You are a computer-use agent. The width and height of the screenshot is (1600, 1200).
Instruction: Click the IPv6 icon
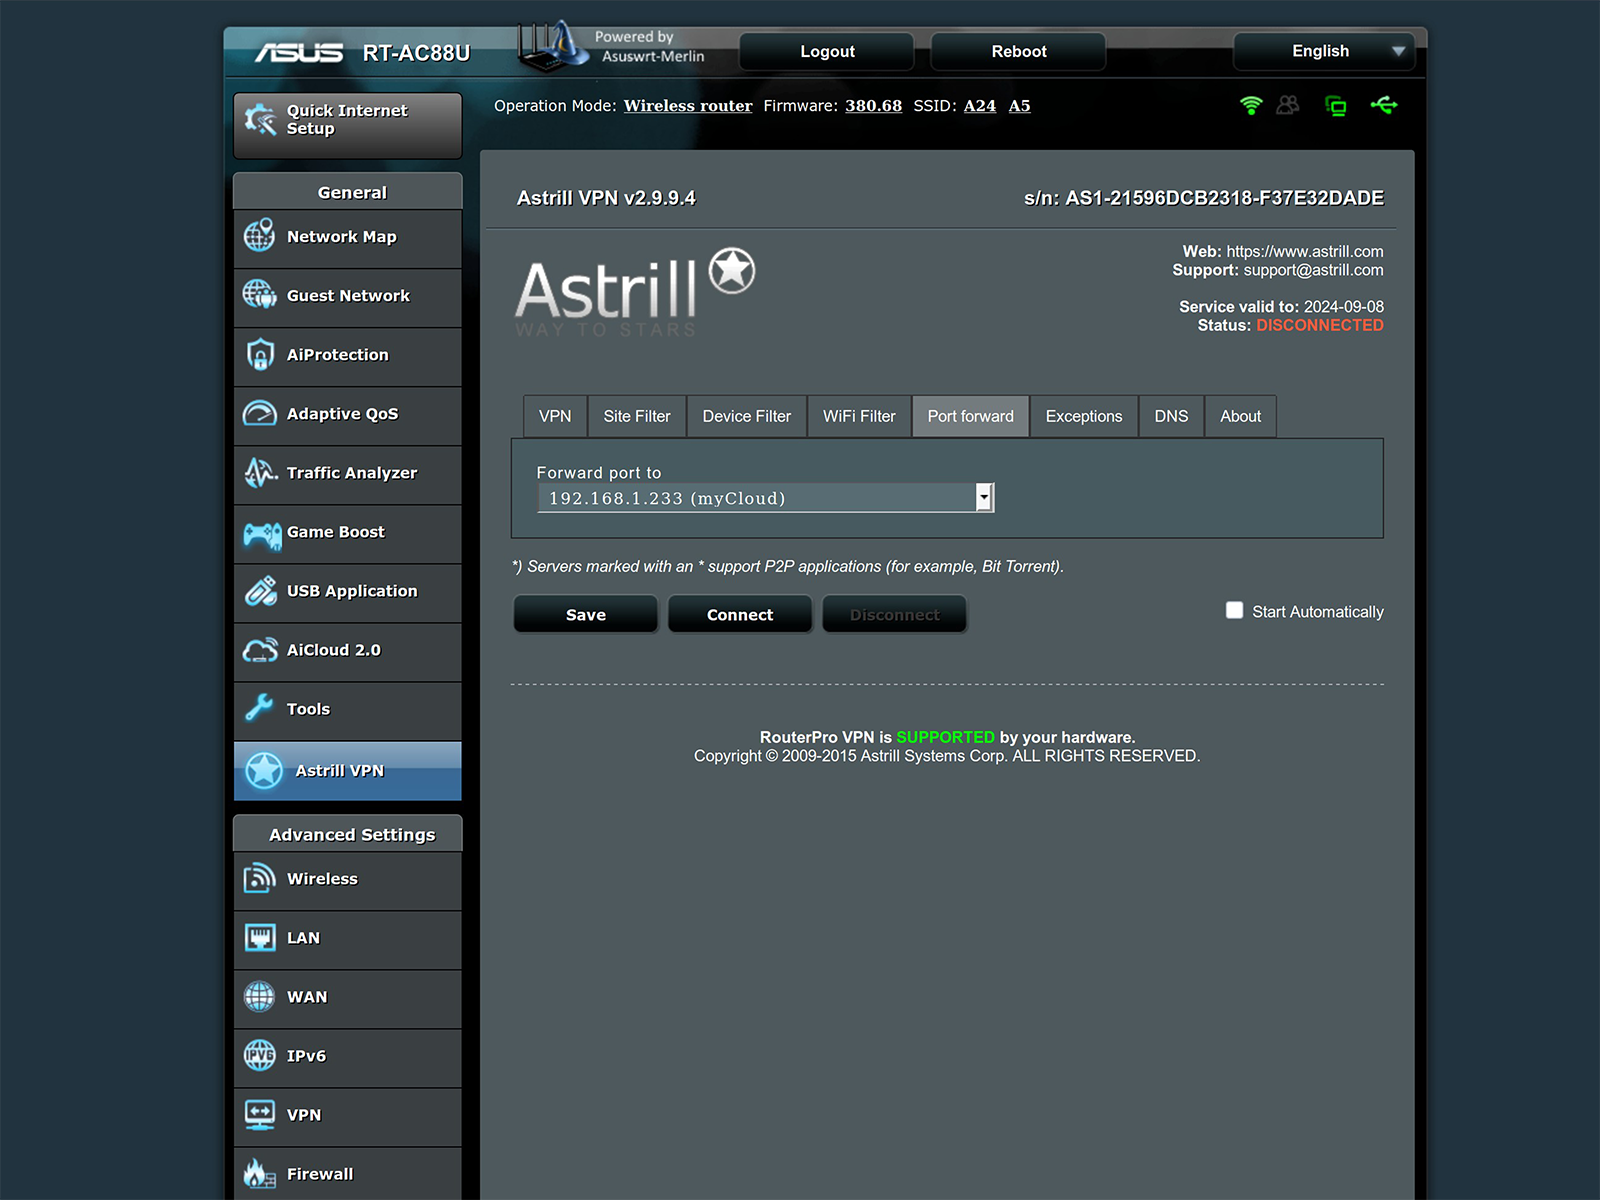[x=260, y=1055]
